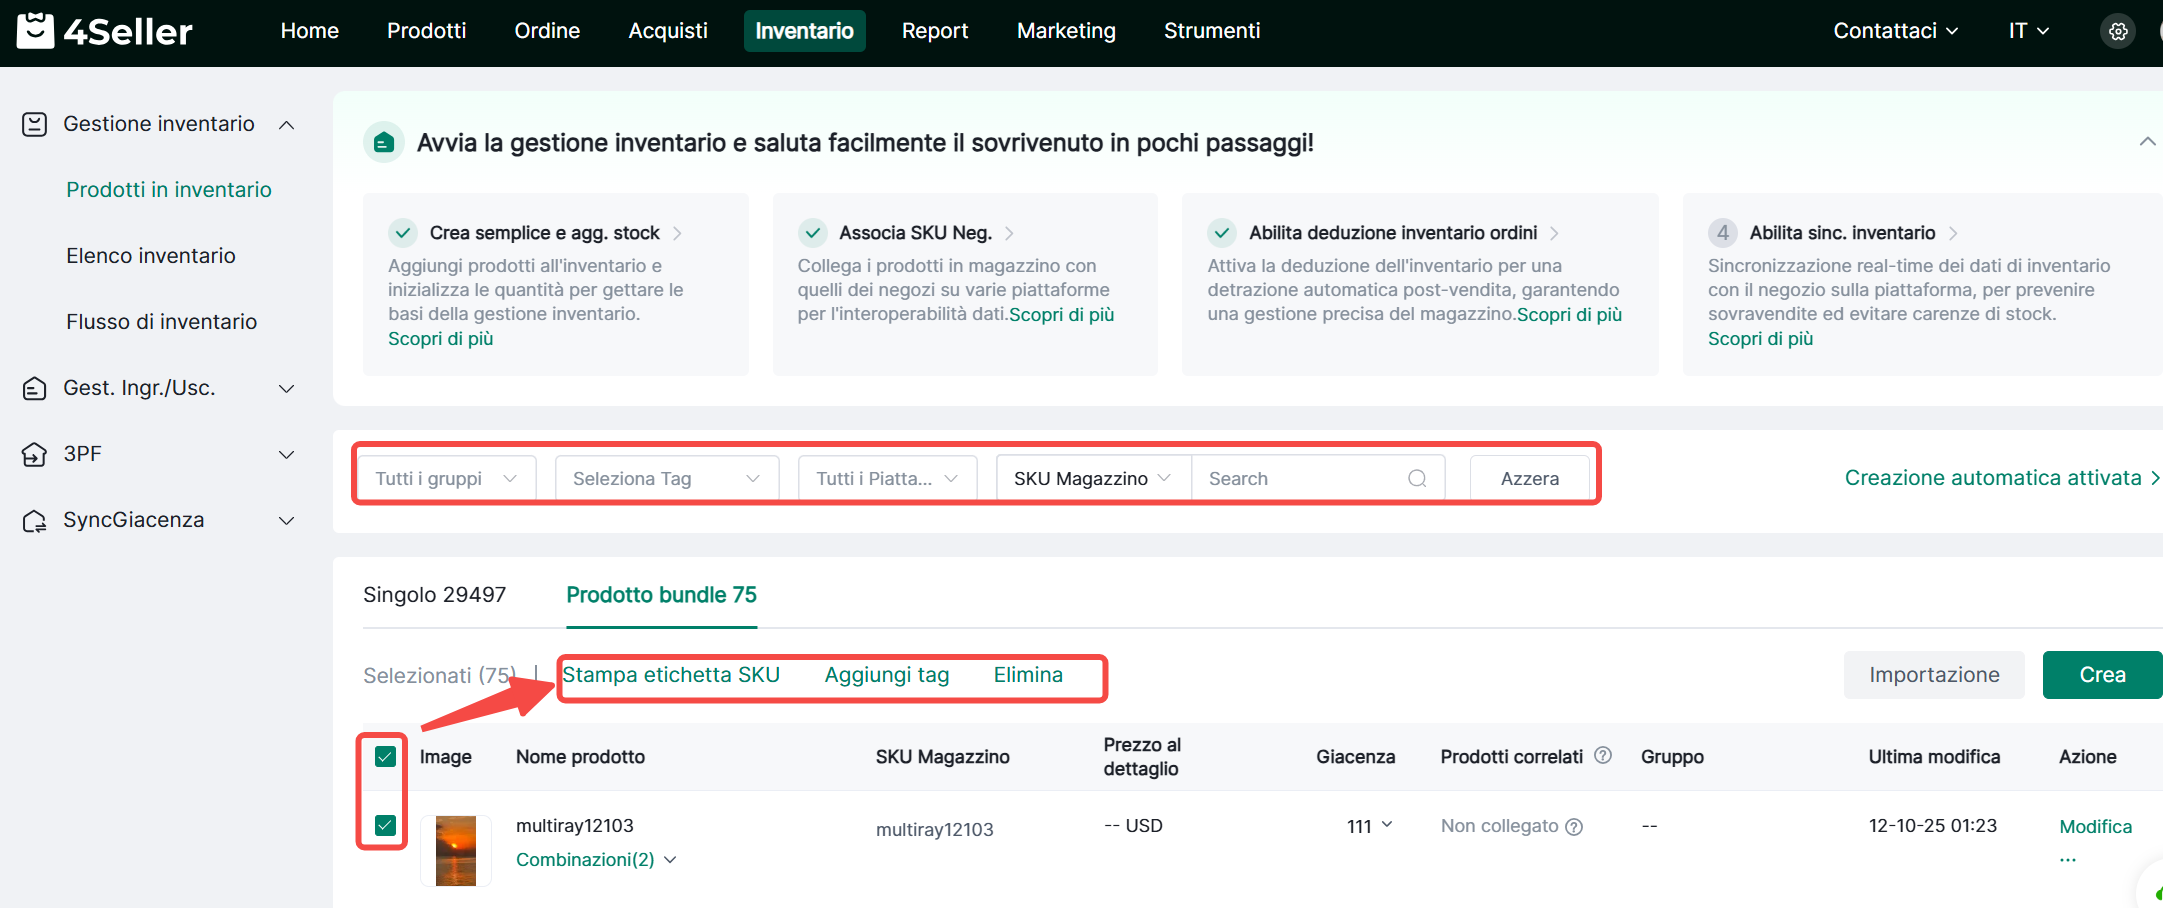Click help icon next to Non collegato

[x=1574, y=827]
